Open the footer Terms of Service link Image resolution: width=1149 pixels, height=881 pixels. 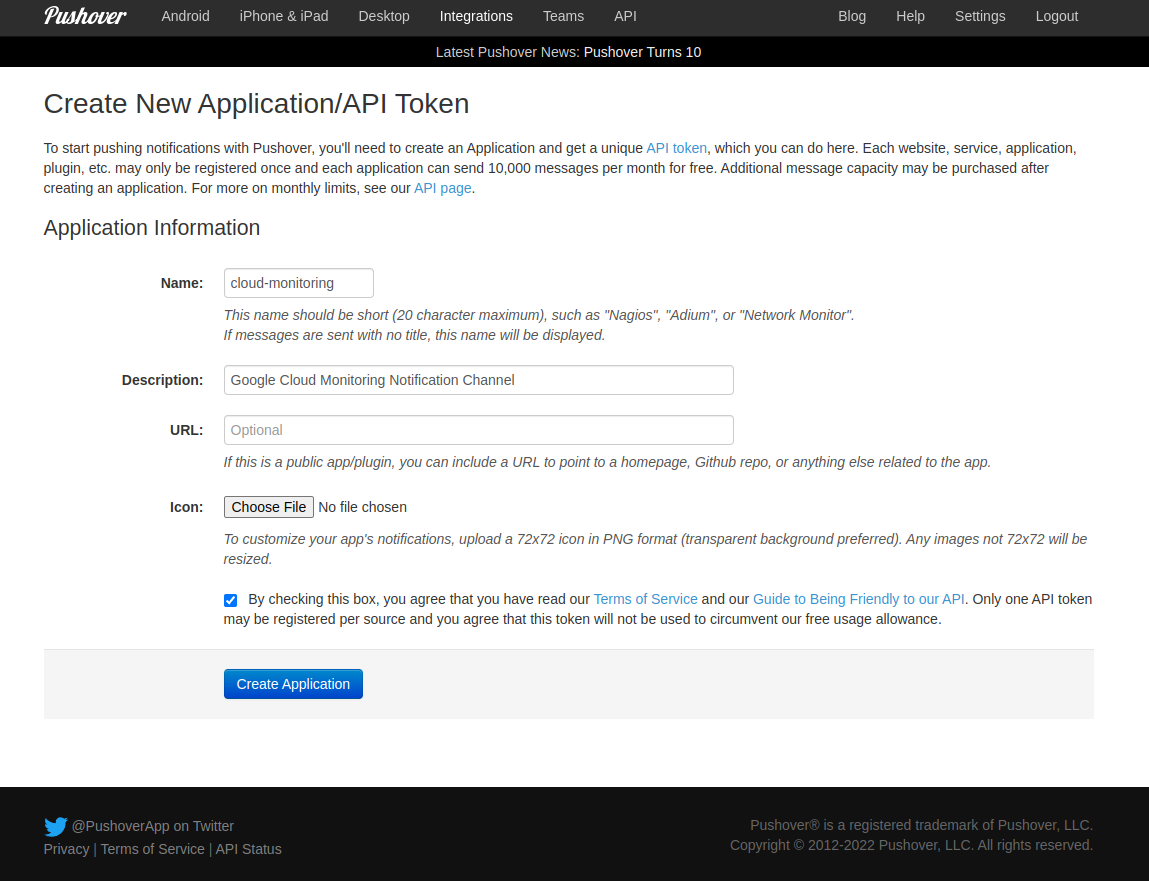(x=152, y=849)
